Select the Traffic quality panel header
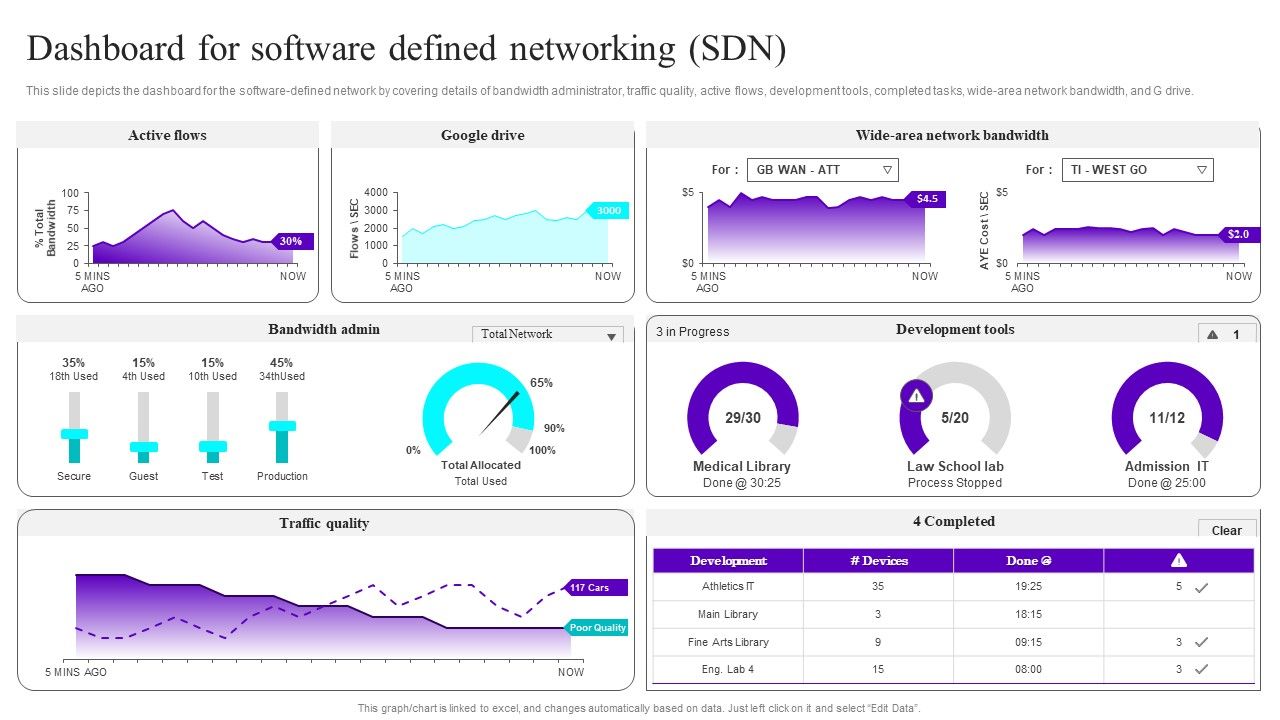 pyautogui.click(x=324, y=523)
